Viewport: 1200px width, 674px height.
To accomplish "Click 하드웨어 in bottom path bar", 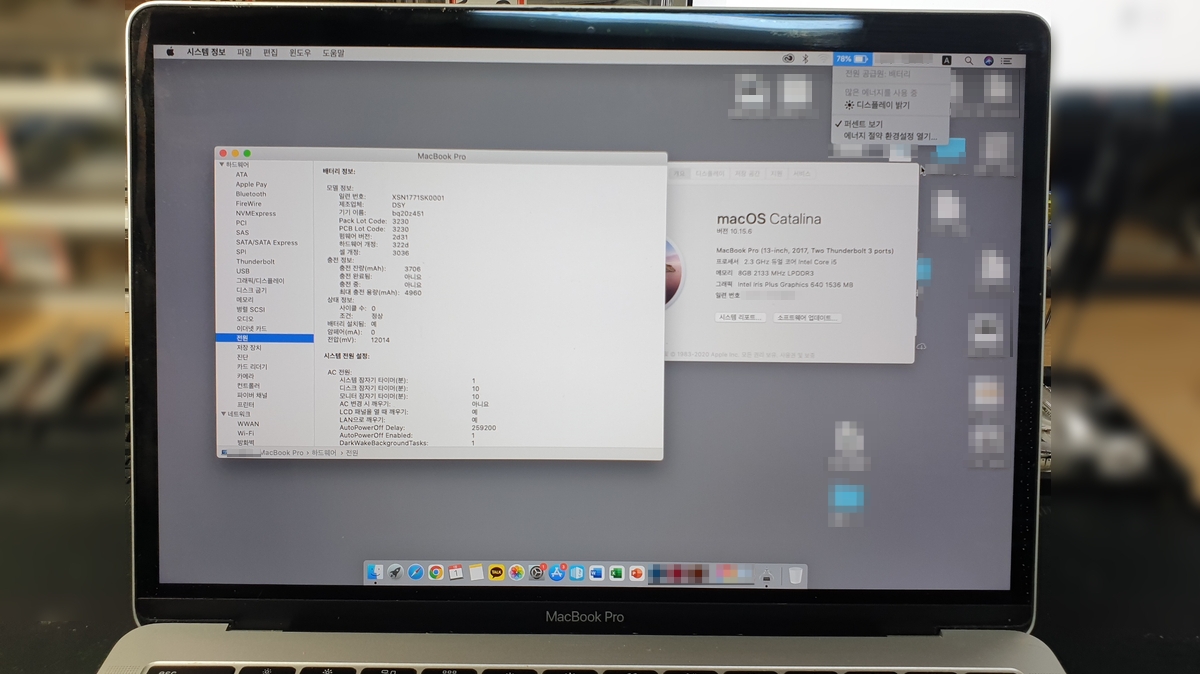I will [x=324, y=453].
